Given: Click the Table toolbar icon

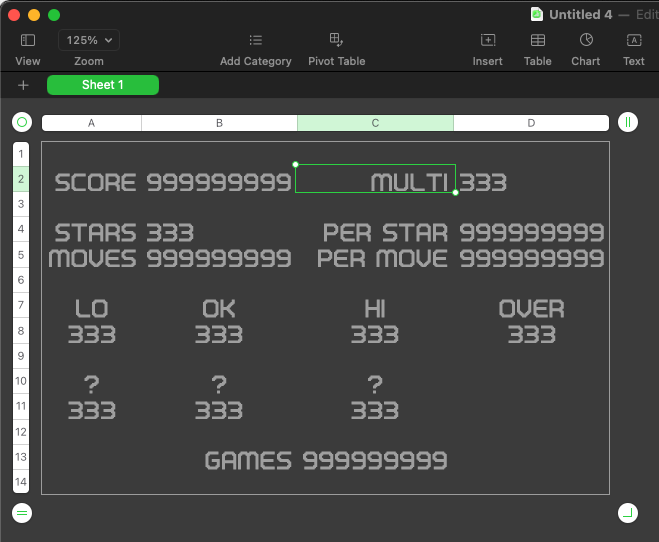Looking at the screenshot, I should point(538,40).
